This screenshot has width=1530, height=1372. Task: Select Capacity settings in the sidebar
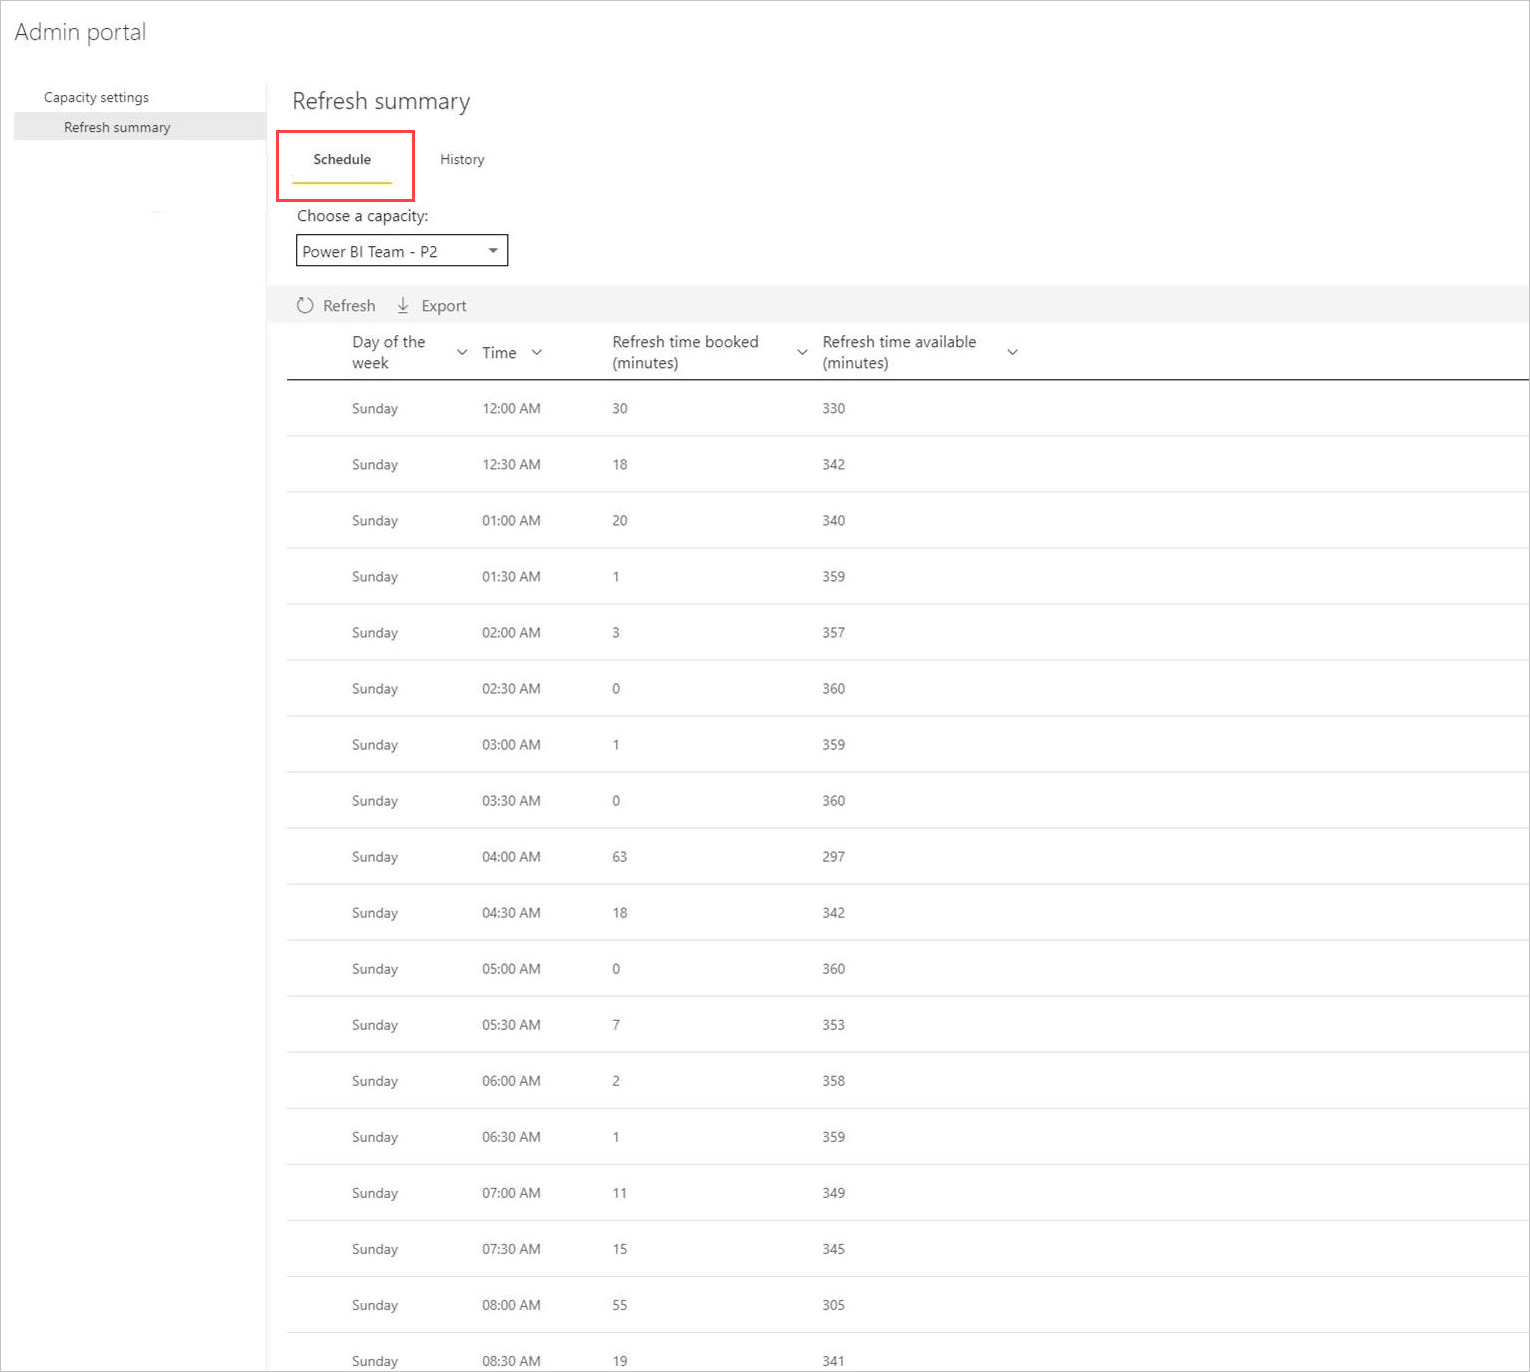(96, 97)
